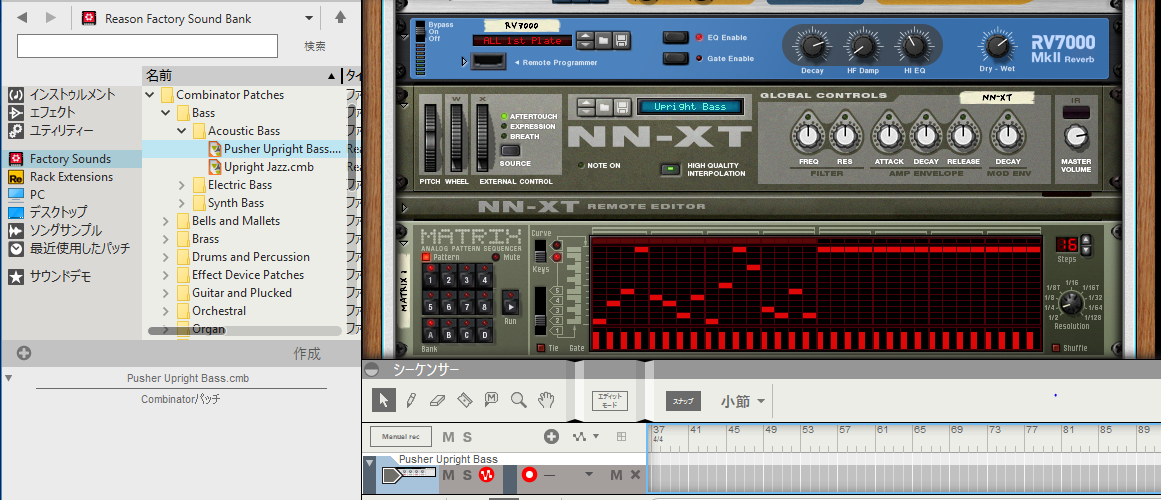Click the Pusher Upright Bass Combinator device icon
This screenshot has width=1161, height=500.
[x=407, y=475]
